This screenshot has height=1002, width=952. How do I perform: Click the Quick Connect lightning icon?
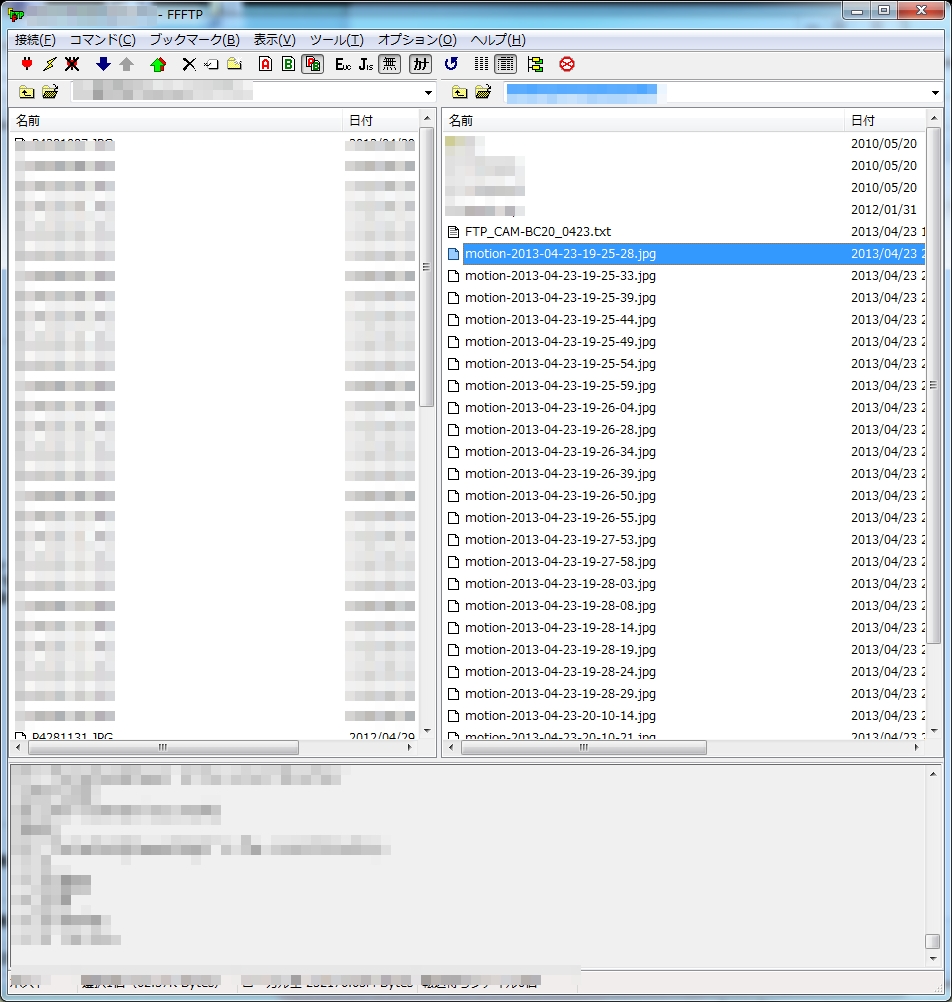49,64
